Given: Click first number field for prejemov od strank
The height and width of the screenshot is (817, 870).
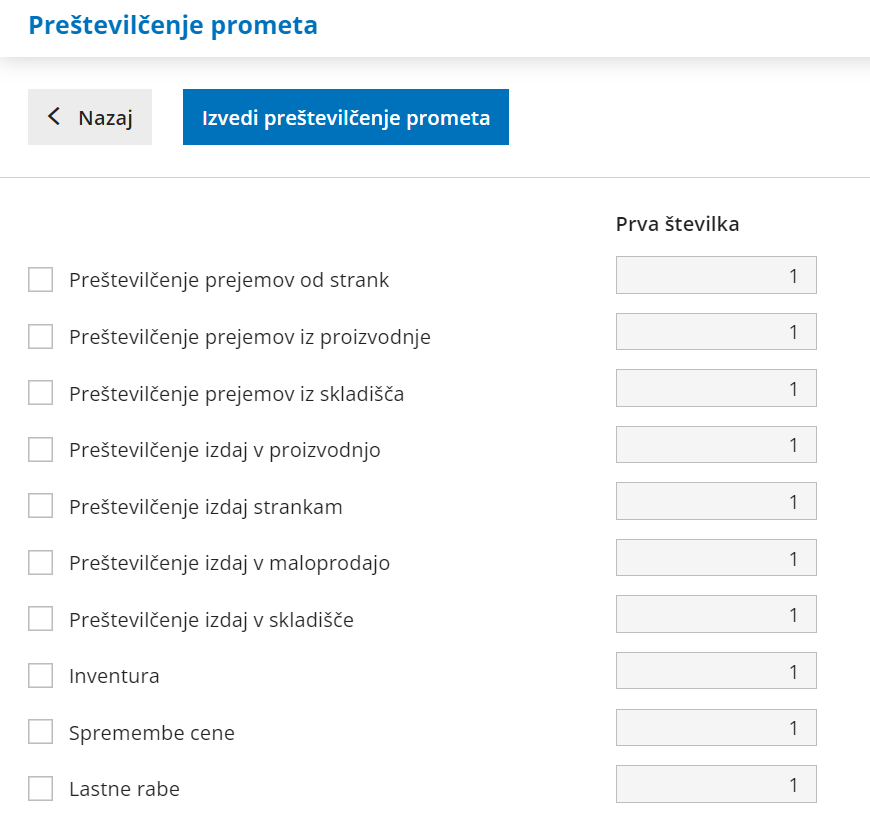Looking at the screenshot, I should tap(716, 275).
